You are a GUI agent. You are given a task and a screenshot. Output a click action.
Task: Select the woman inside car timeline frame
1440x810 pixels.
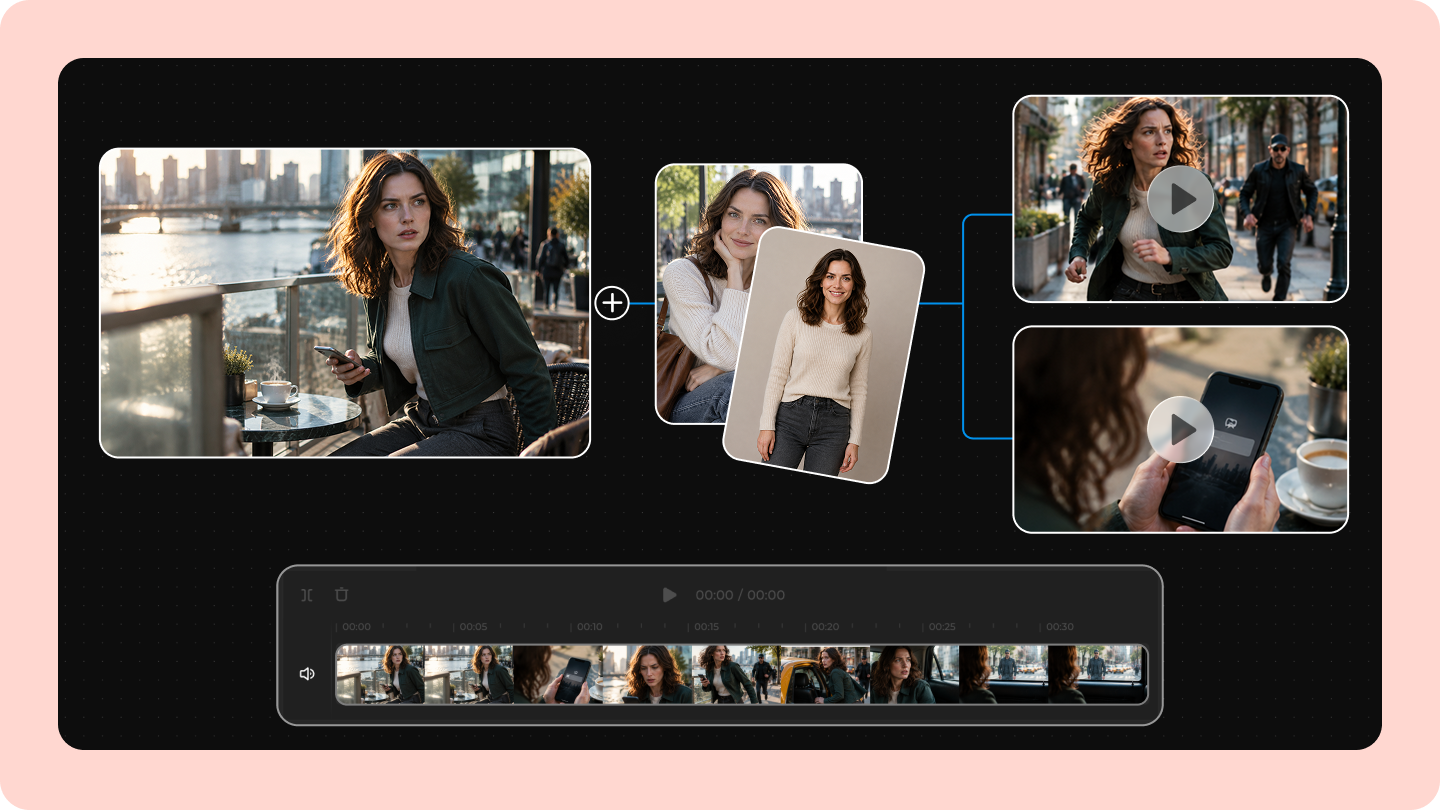click(914, 674)
